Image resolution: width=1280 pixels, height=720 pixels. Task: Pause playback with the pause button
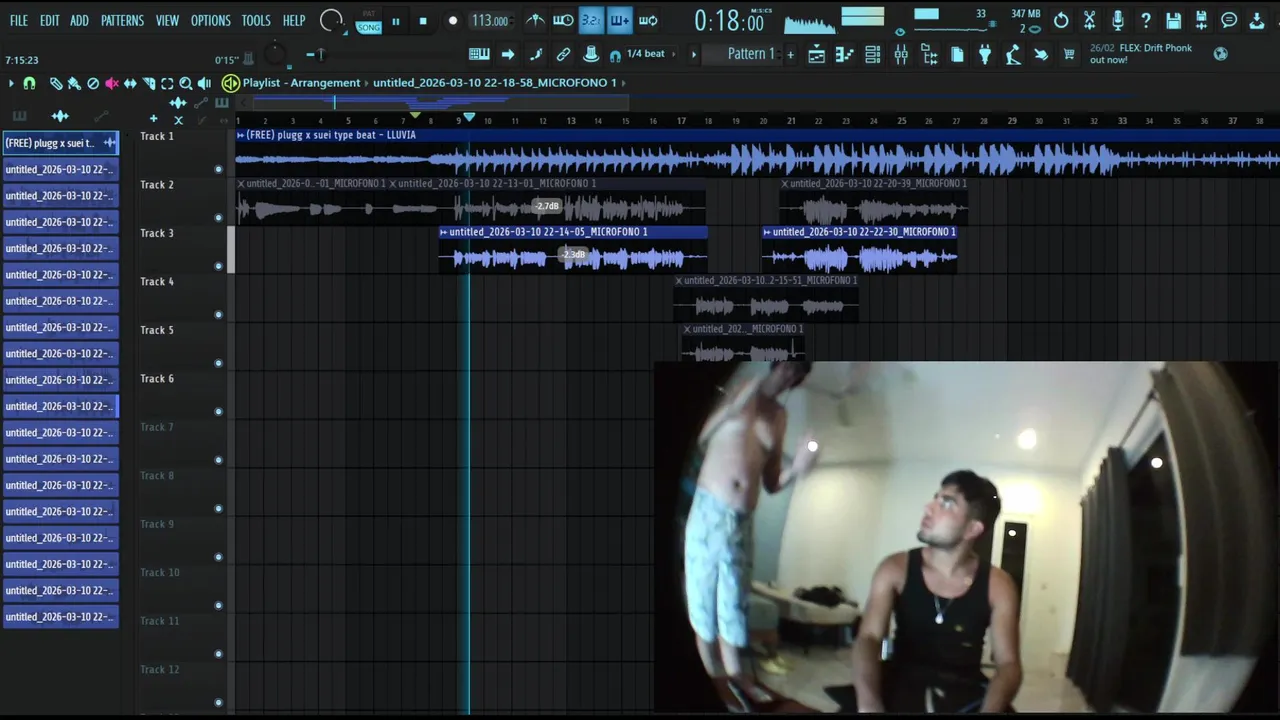coord(396,21)
